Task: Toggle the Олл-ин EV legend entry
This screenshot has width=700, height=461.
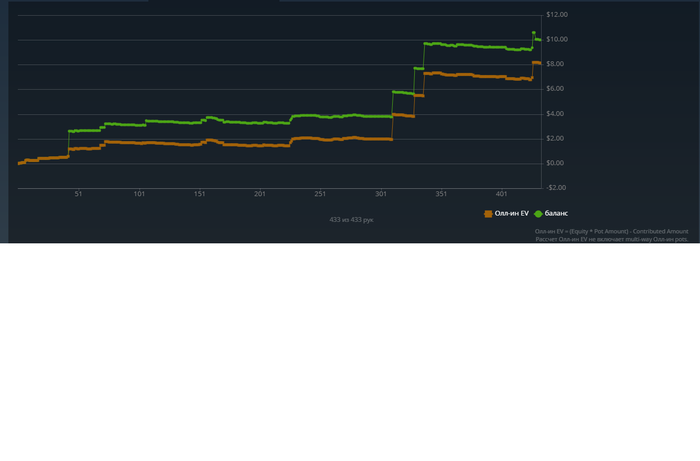Action: point(506,214)
